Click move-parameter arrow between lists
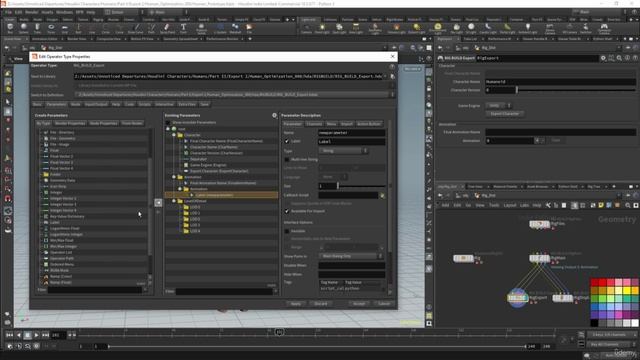This screenshot has height=360, width=640. click(158, 202)
